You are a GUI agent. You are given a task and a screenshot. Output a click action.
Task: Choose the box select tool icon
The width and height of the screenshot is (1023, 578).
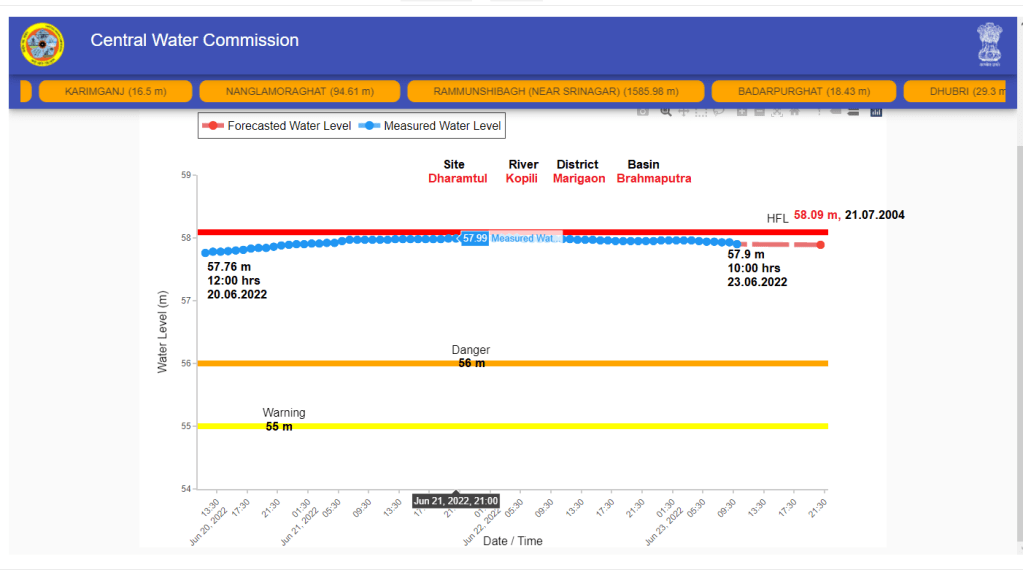pyautogui.click(x=702, y=111)
